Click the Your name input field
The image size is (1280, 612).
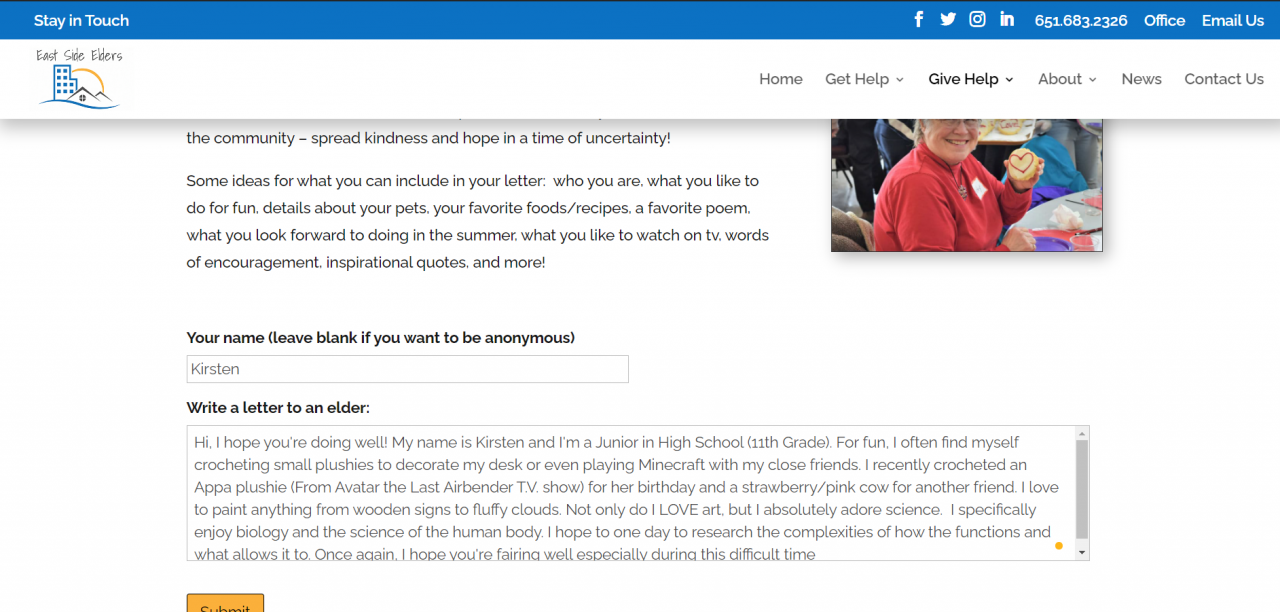tap(407, 369)
